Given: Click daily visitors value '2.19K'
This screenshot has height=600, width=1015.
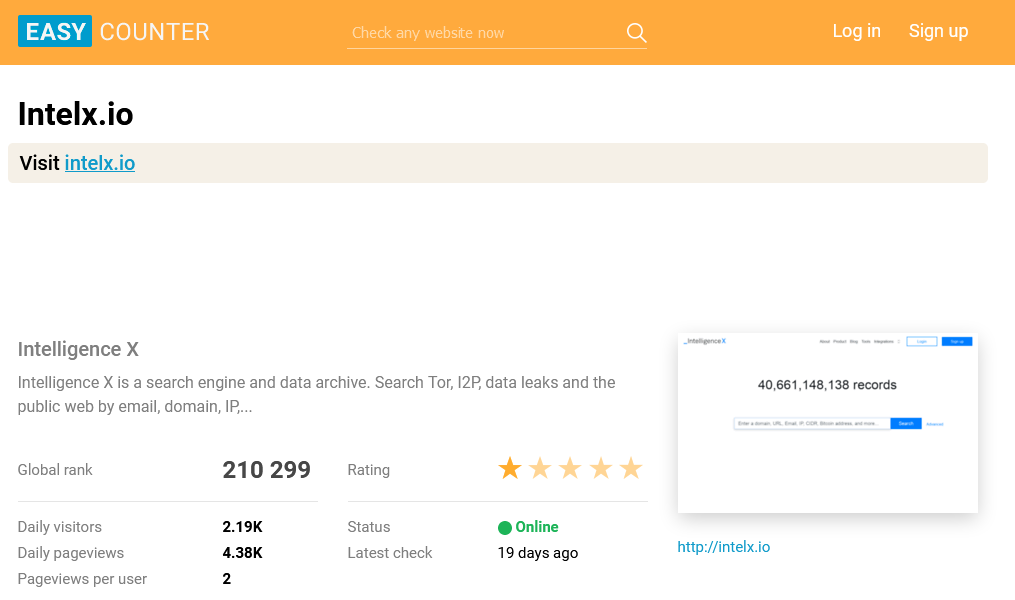Looking at the screenshot, I should (243, 527).
